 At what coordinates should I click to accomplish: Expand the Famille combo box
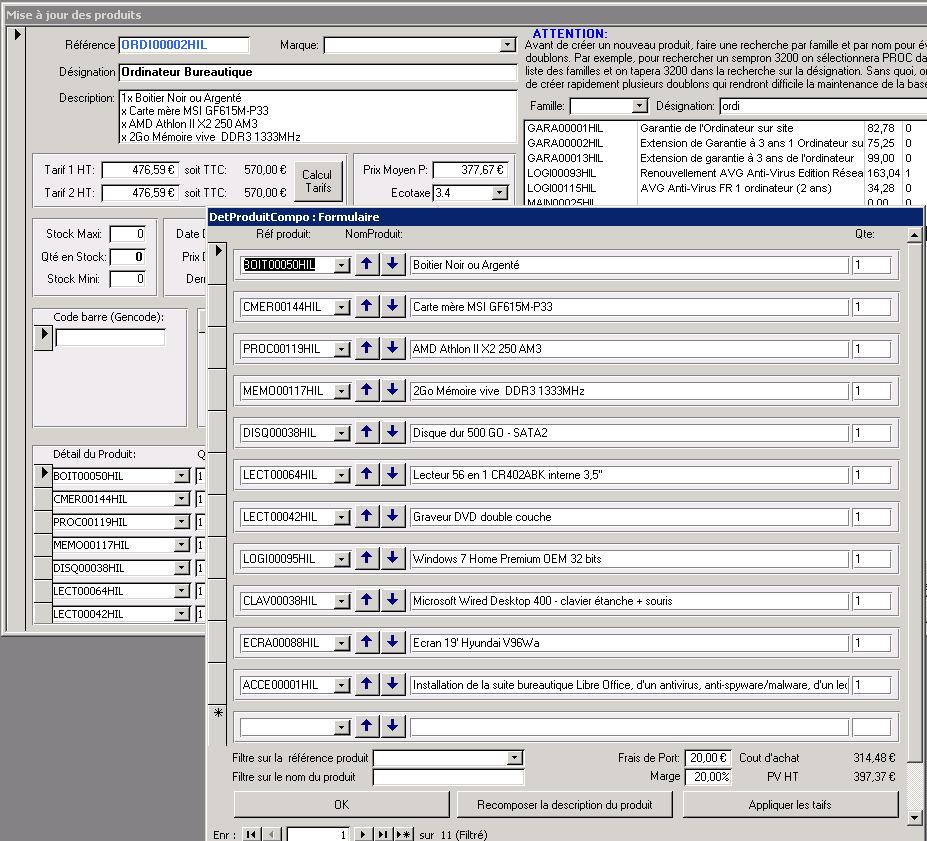coord(639,106)
